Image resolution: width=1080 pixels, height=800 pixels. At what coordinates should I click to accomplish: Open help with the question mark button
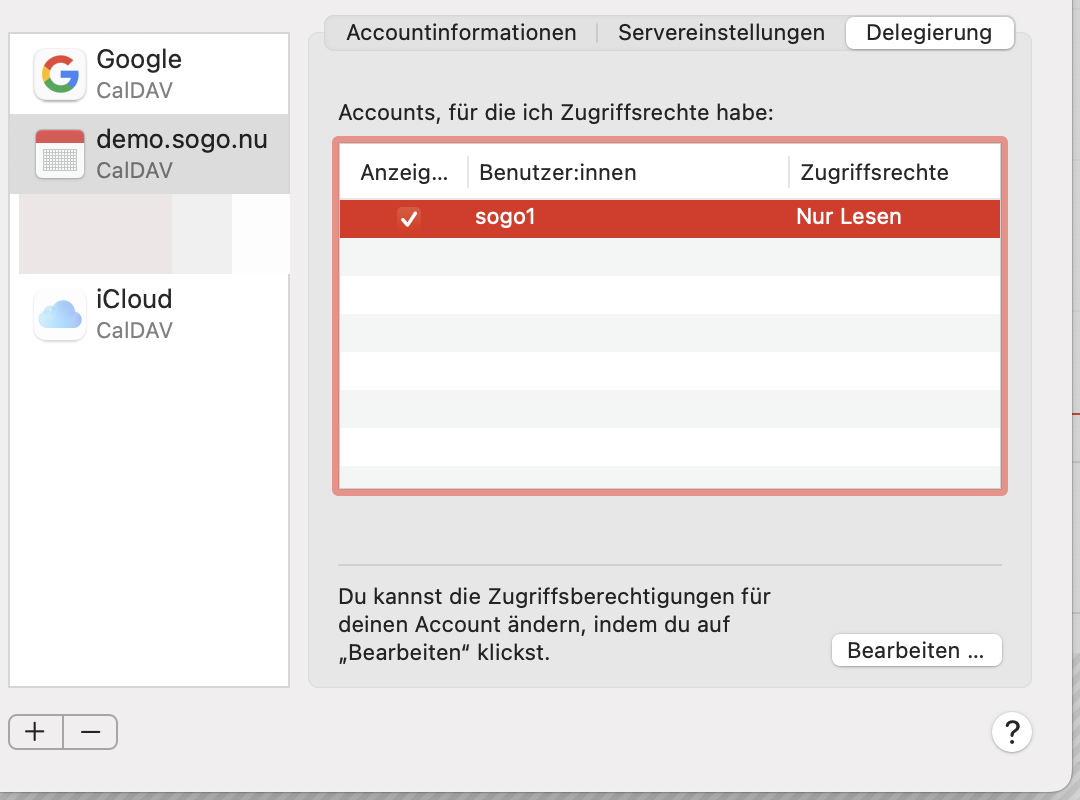click(1011, 732)
